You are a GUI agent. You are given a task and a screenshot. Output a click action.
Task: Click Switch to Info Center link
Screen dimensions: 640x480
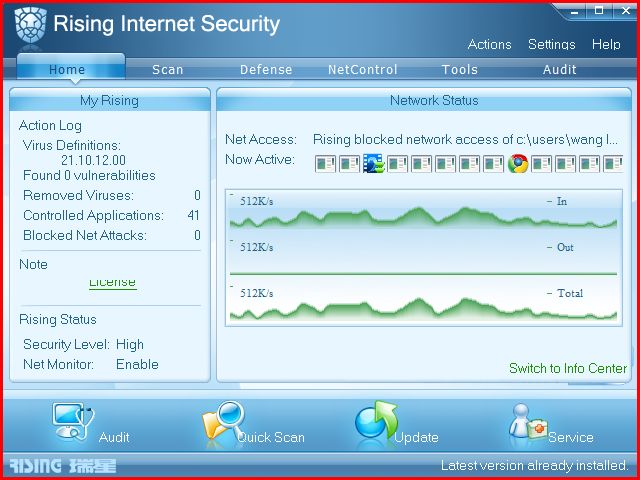click(568, 368)
